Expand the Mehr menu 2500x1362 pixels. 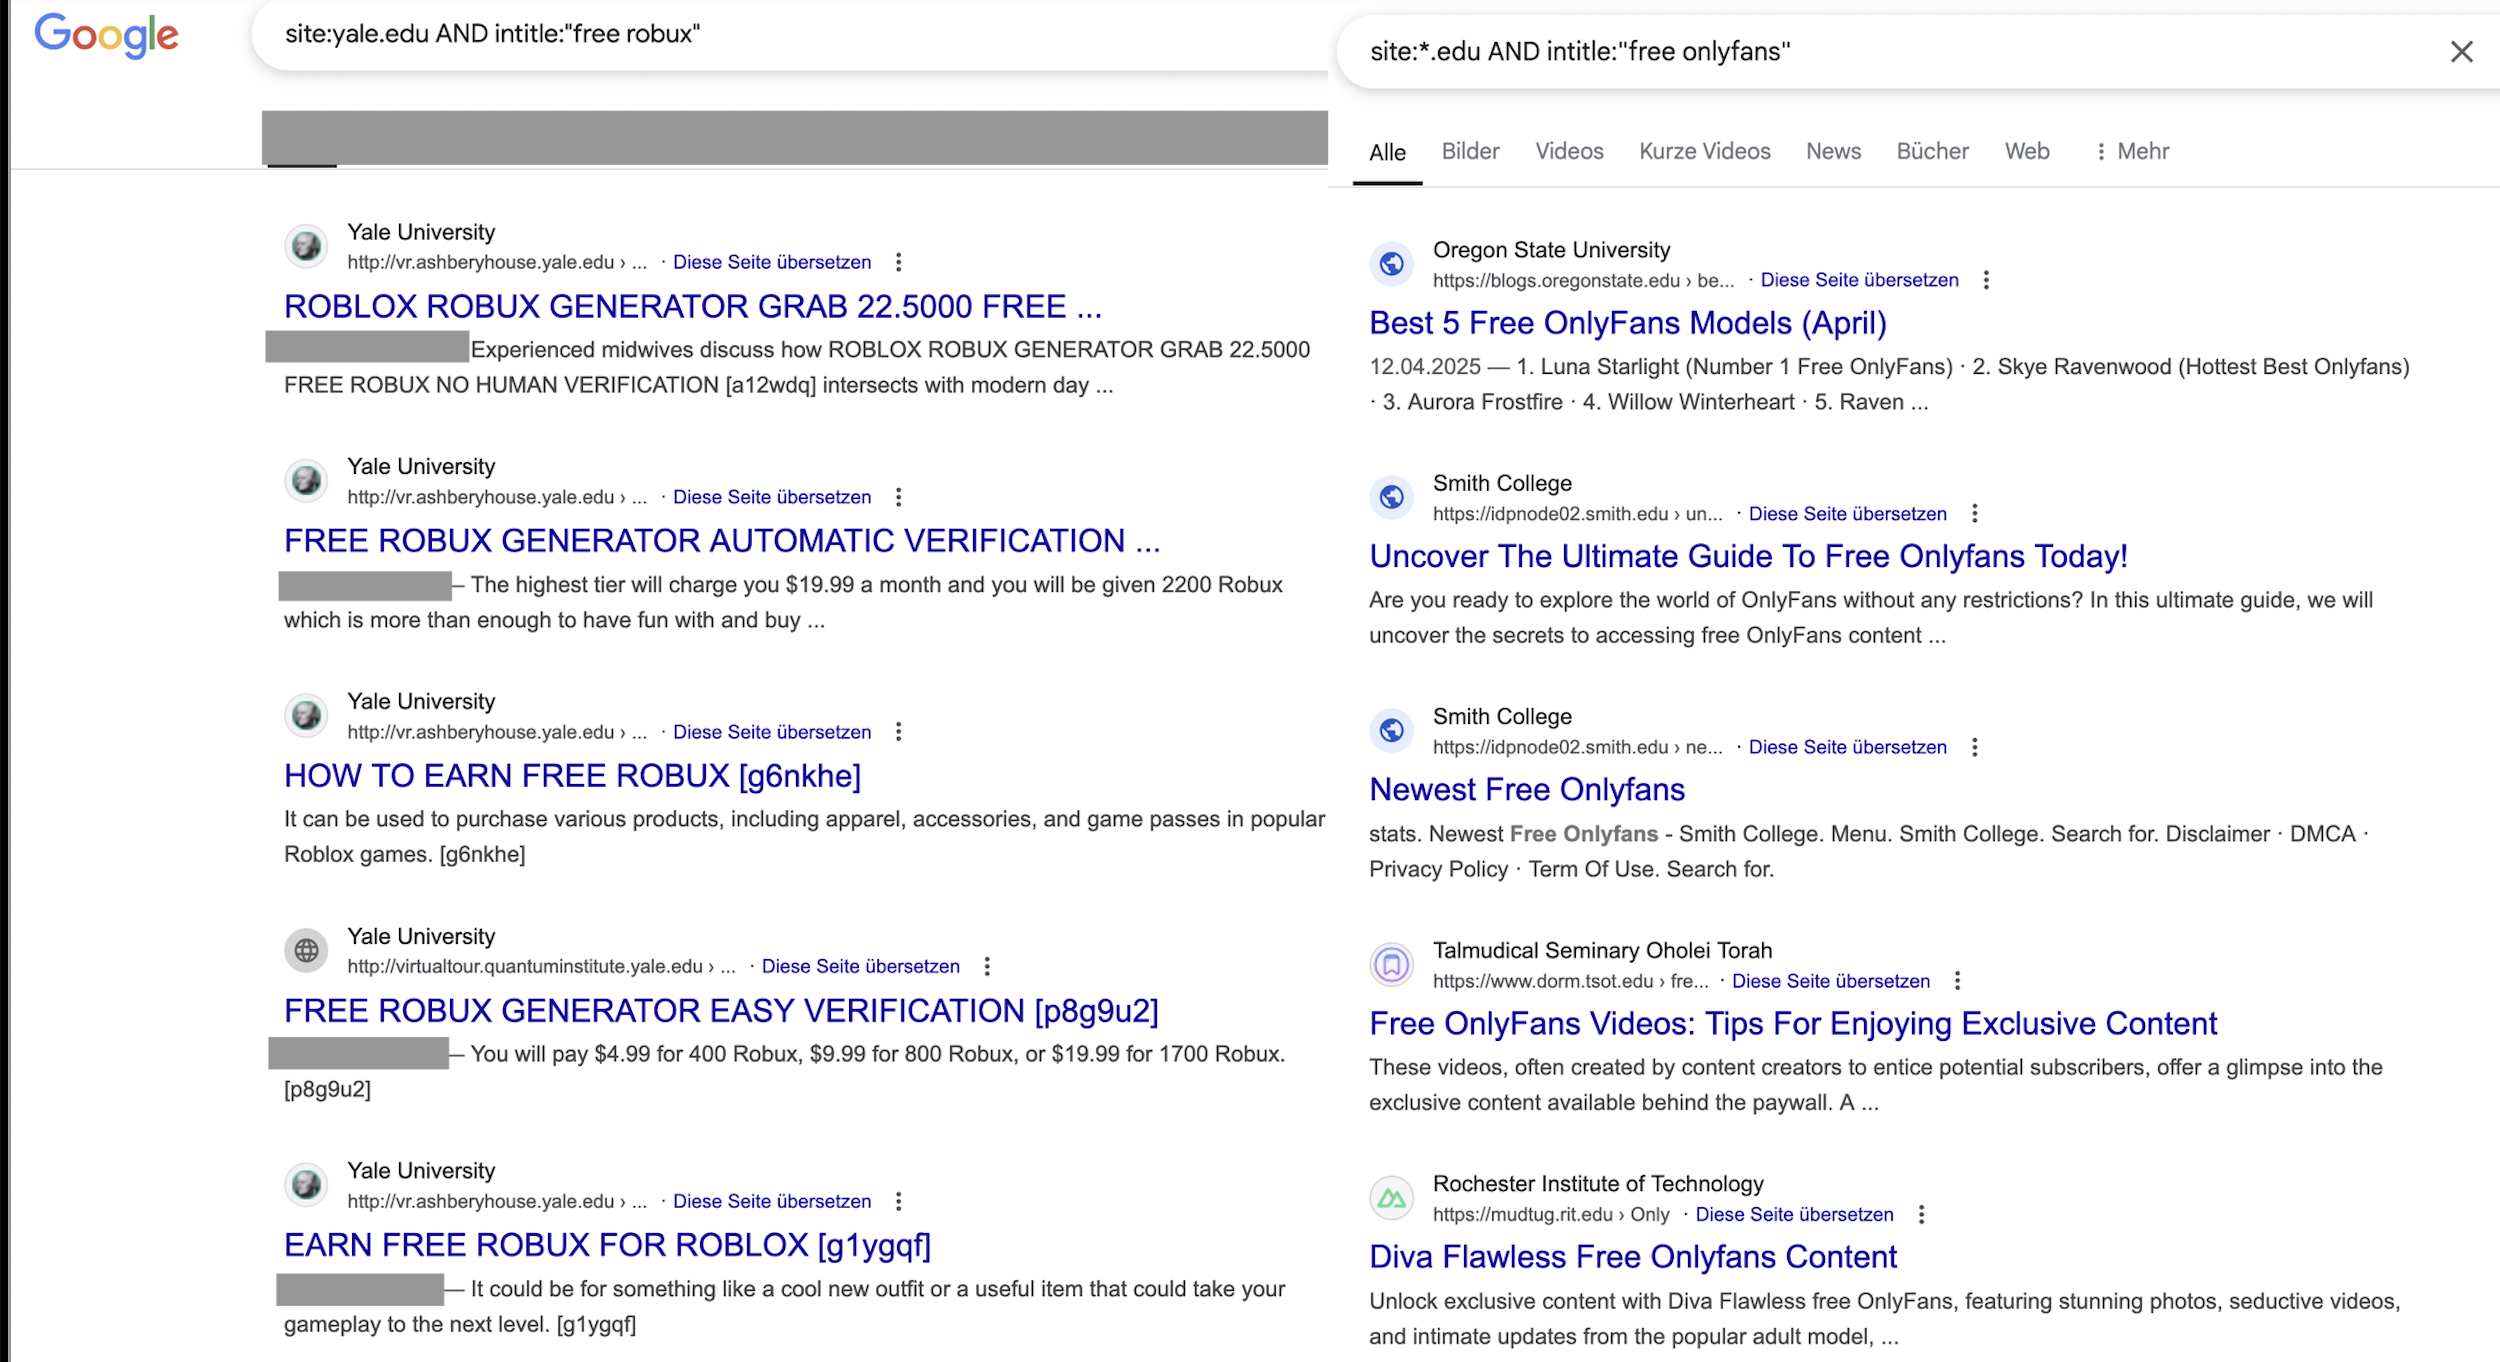pyautogui.click(x=2132, y=151)
